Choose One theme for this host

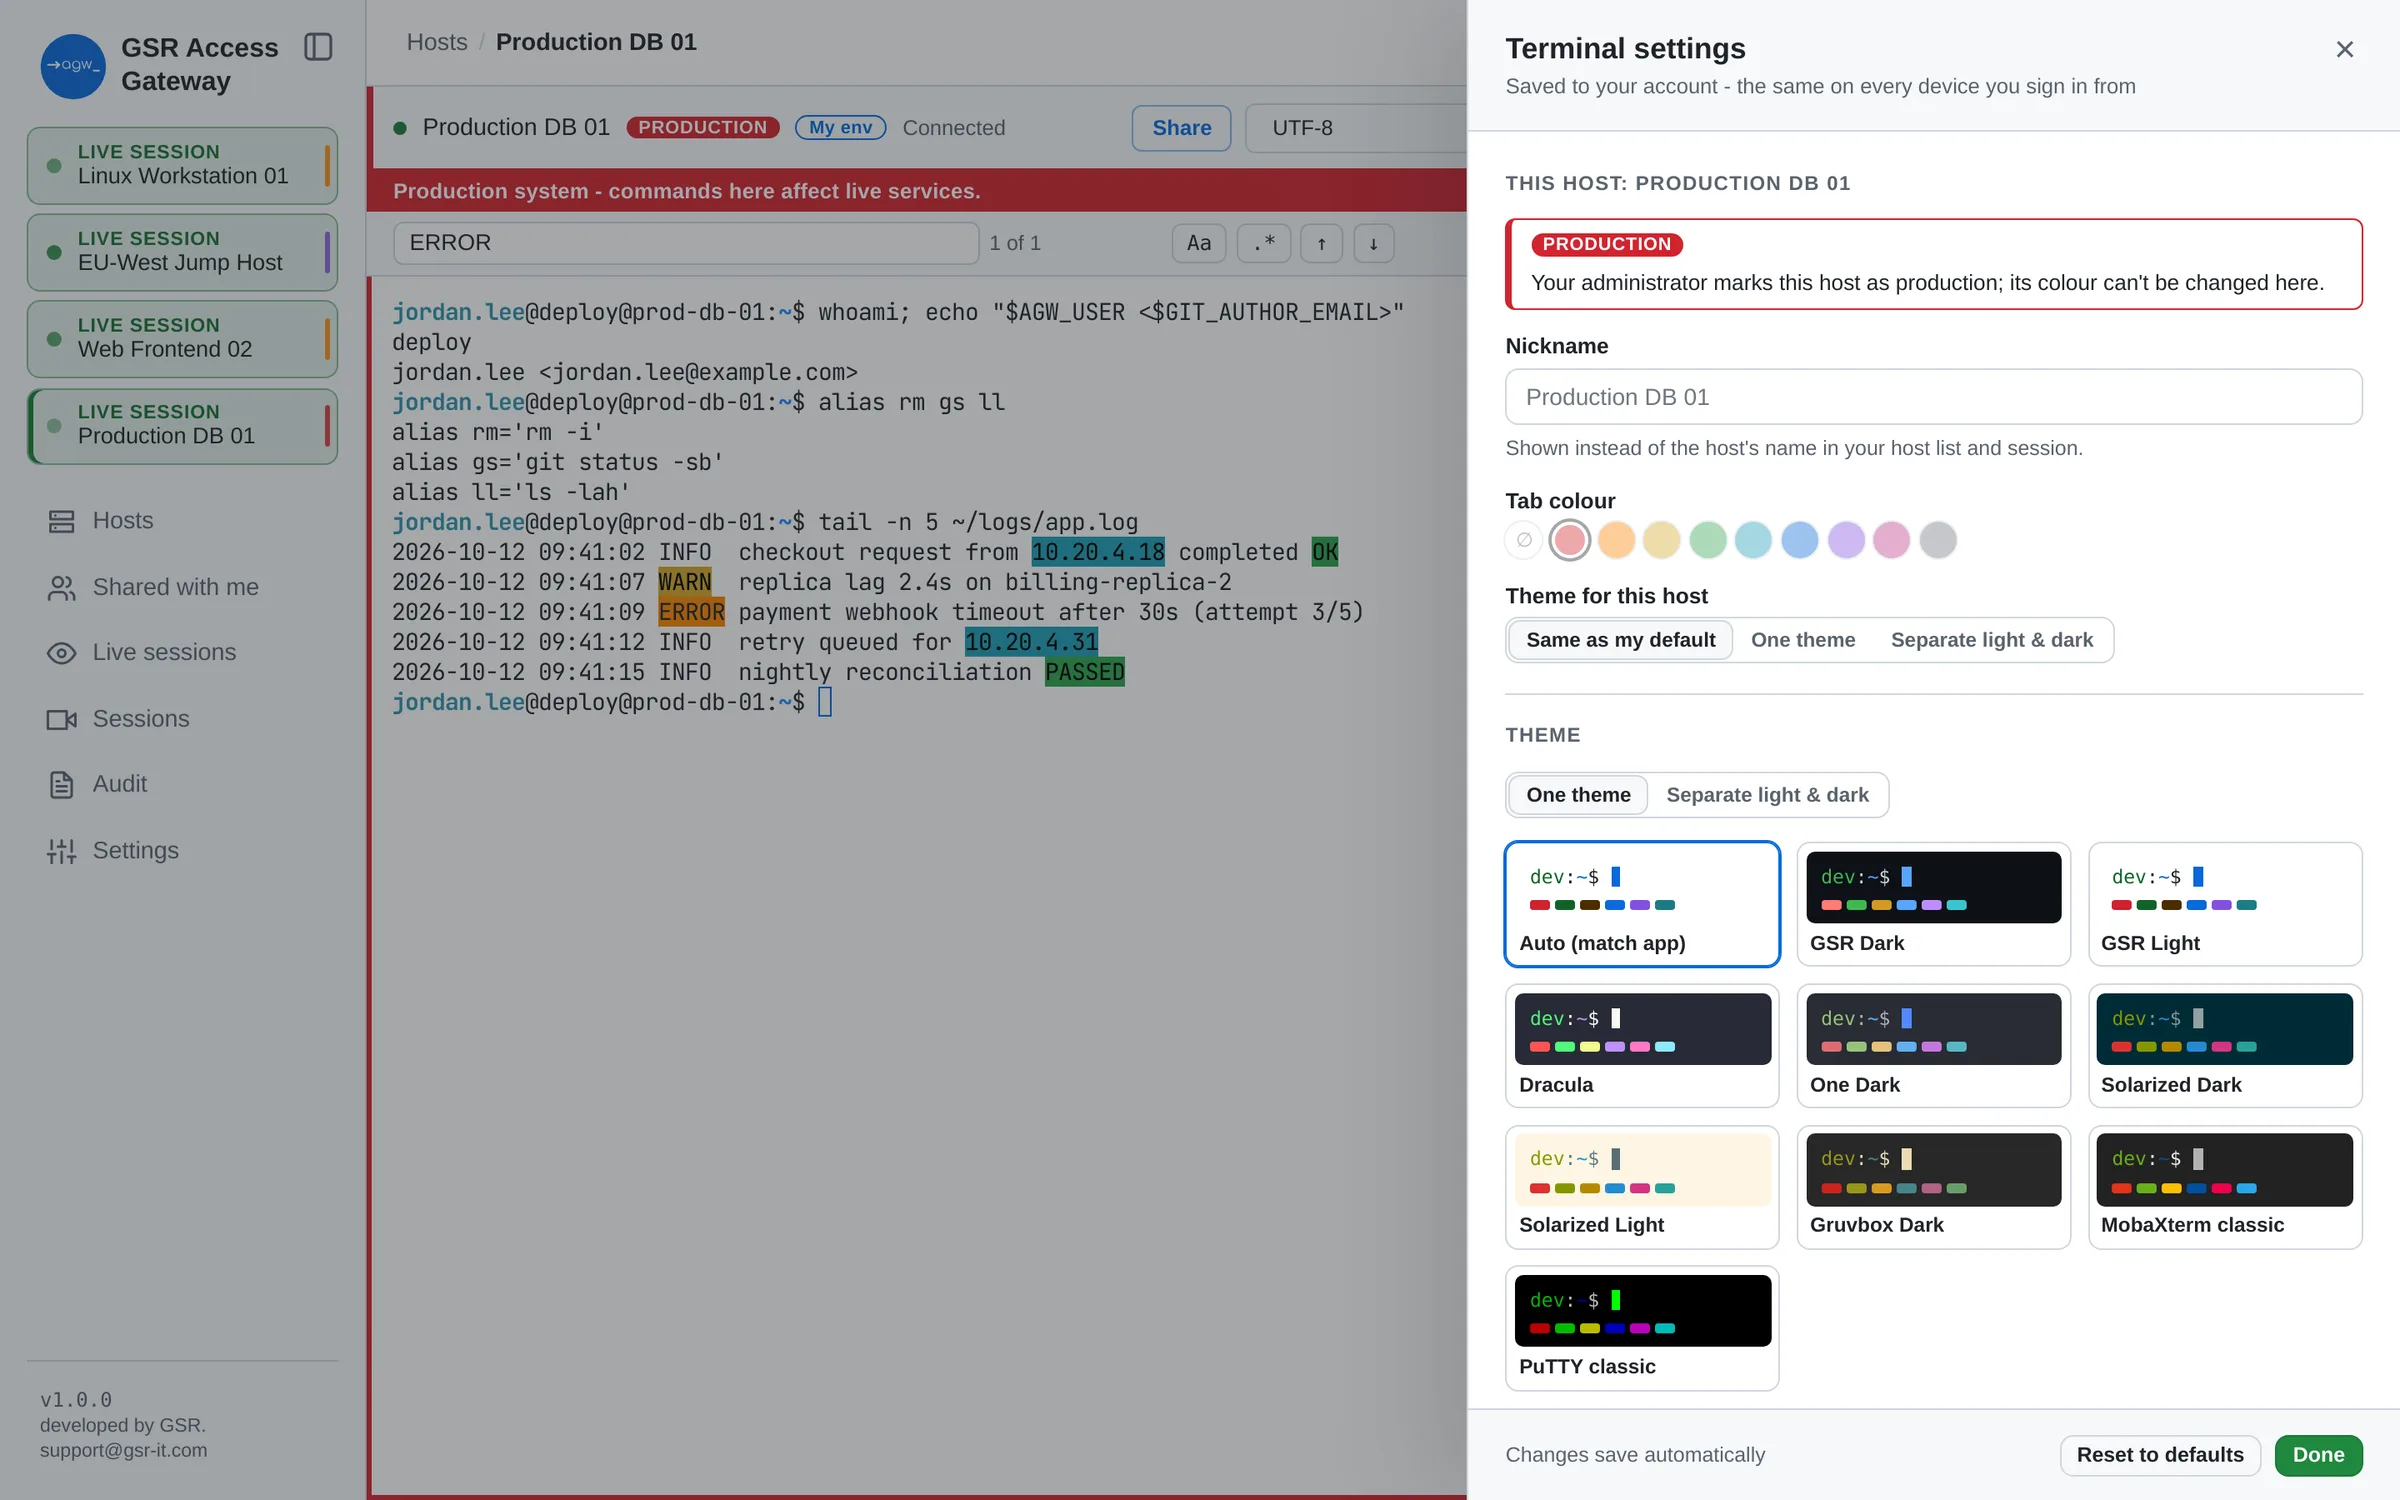1802,640
